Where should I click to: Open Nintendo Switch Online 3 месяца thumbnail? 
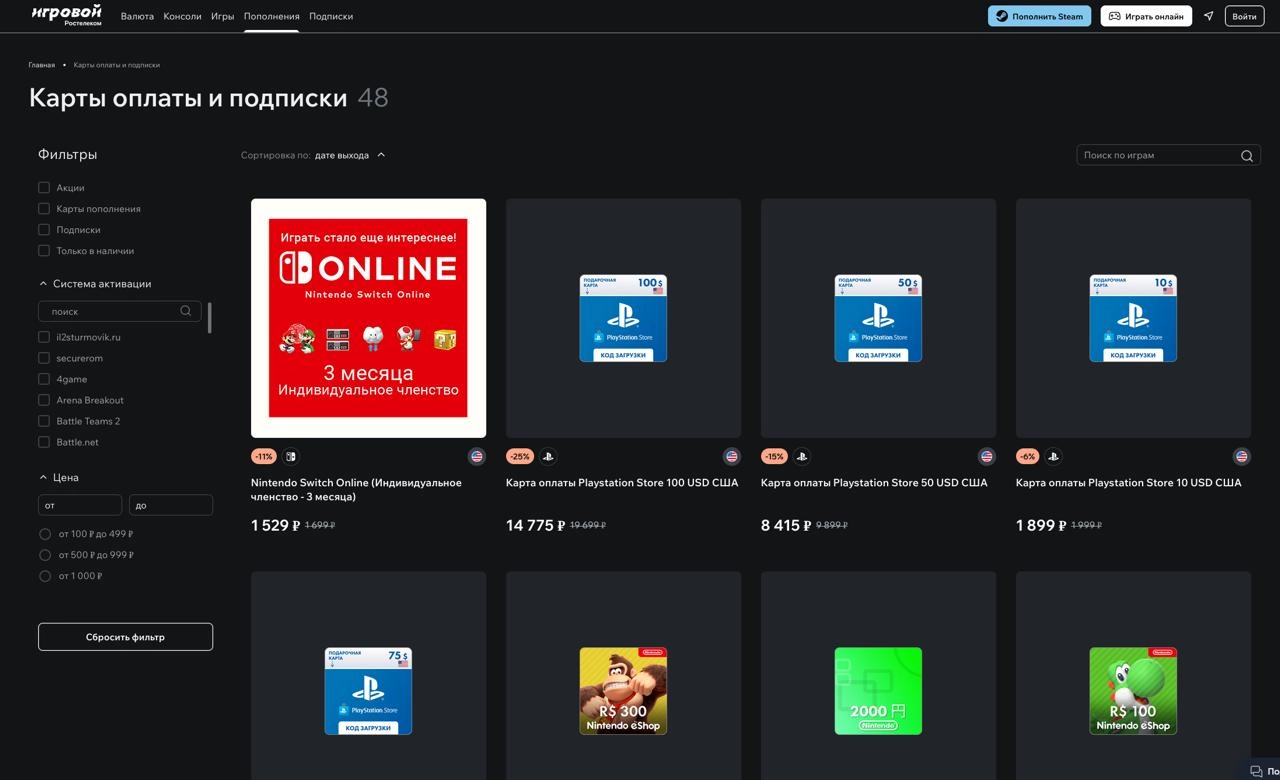(x=368, y=318)
